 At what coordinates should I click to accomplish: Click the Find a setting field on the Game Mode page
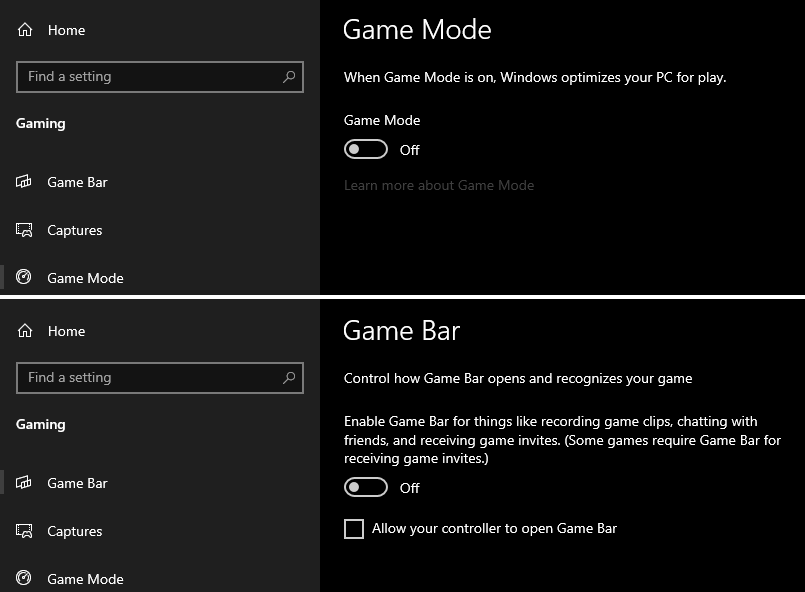pos(150,76)
